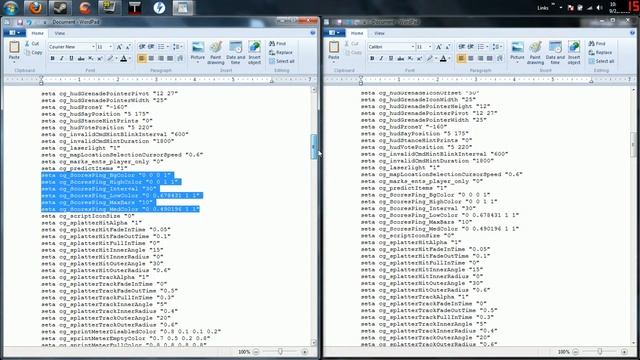Click zoom slider in right WordPad status bar
640x360 pixels.
(x=600, y=351)
